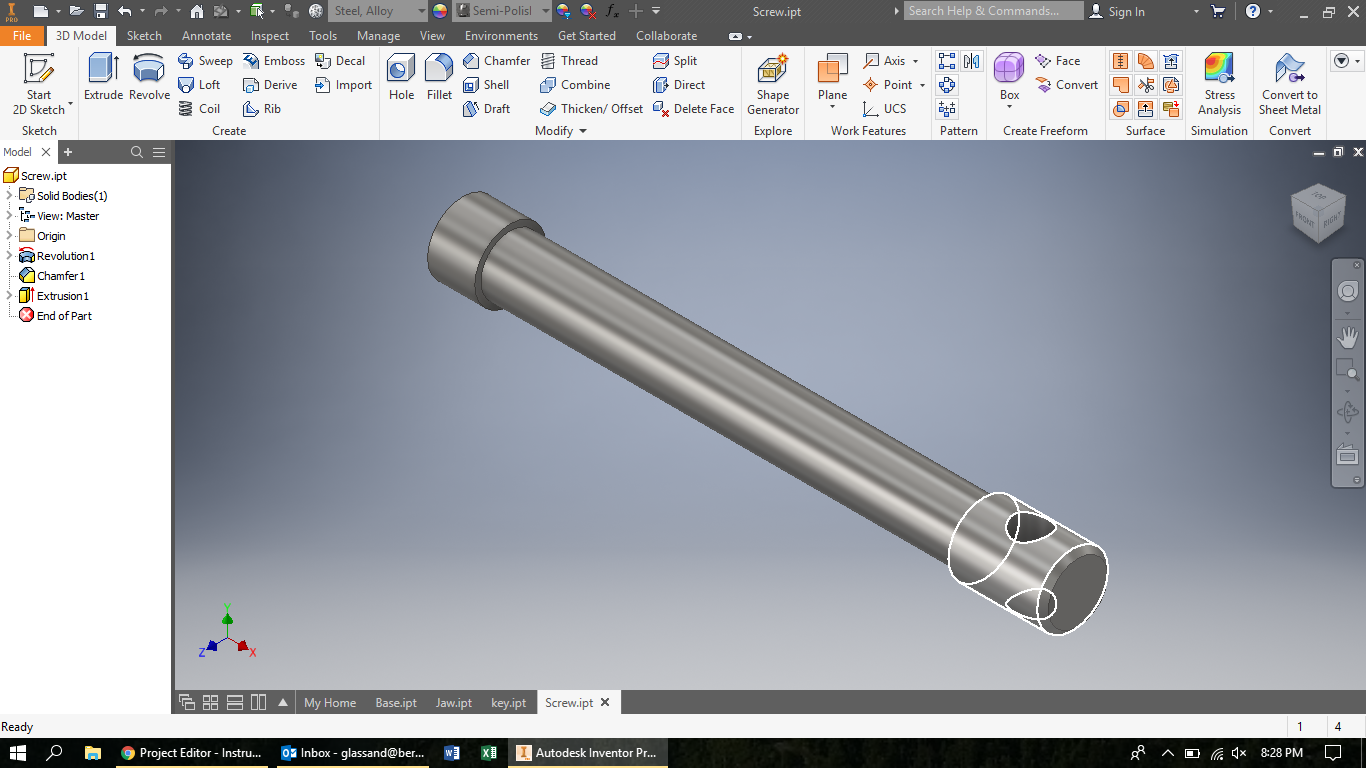Viewport: 1366px width, 768px height.
Task: Open the Sketch ribbon tab
Action: pos(144,35)
